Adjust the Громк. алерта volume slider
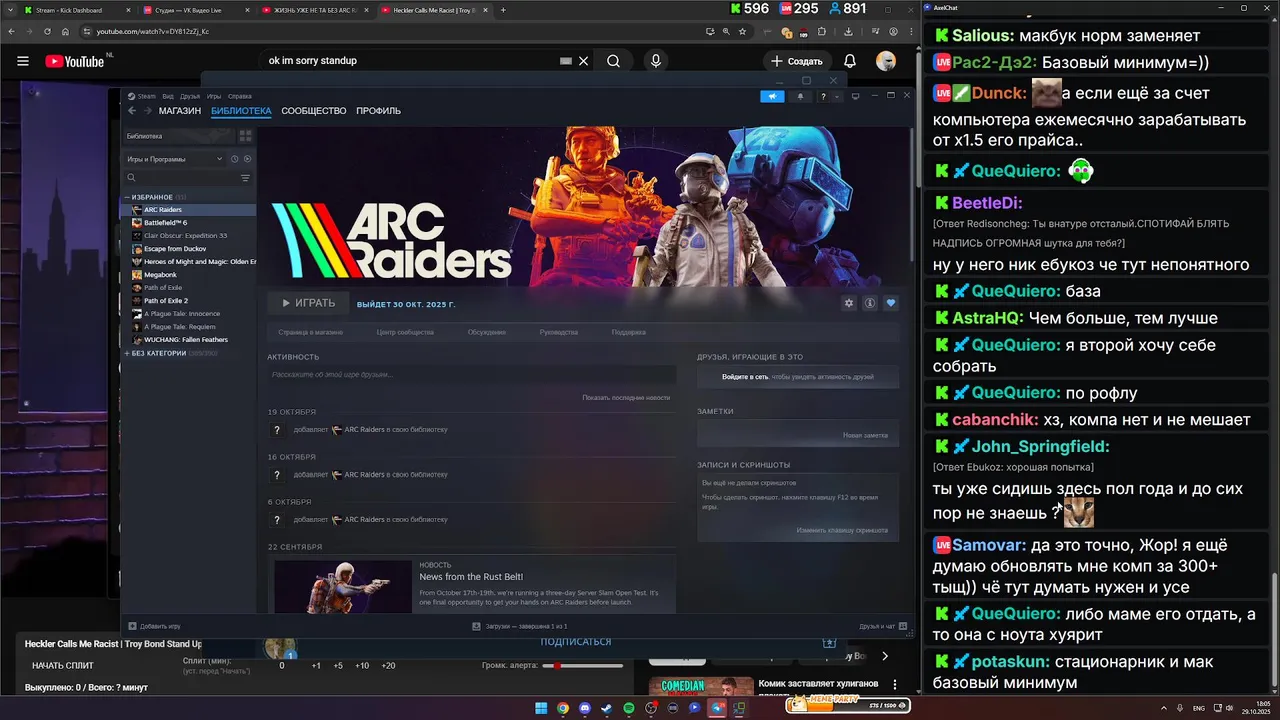Screen dimensions: 1280x720 (583, 665)
